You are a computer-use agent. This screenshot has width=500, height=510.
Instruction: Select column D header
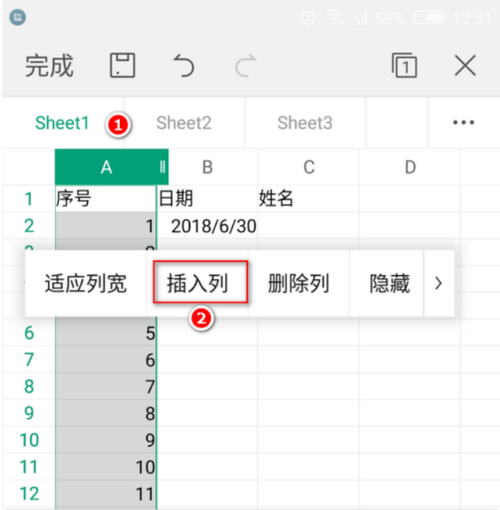(410, 167)
